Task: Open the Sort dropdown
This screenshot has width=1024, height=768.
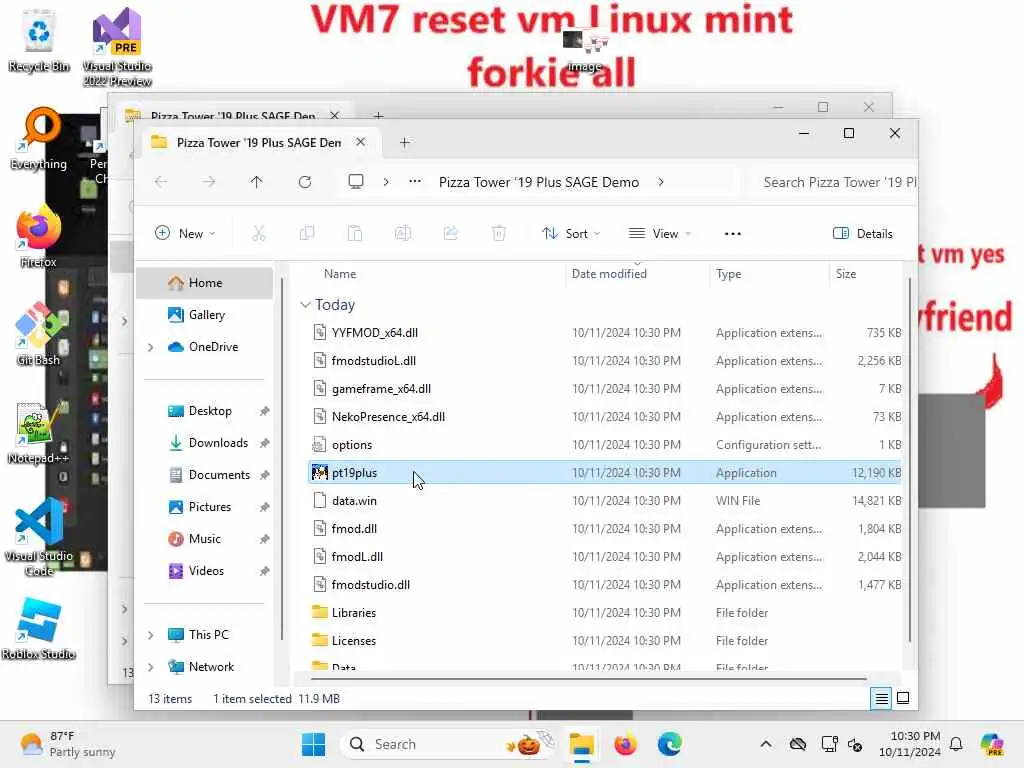Action: coord(571,233)
